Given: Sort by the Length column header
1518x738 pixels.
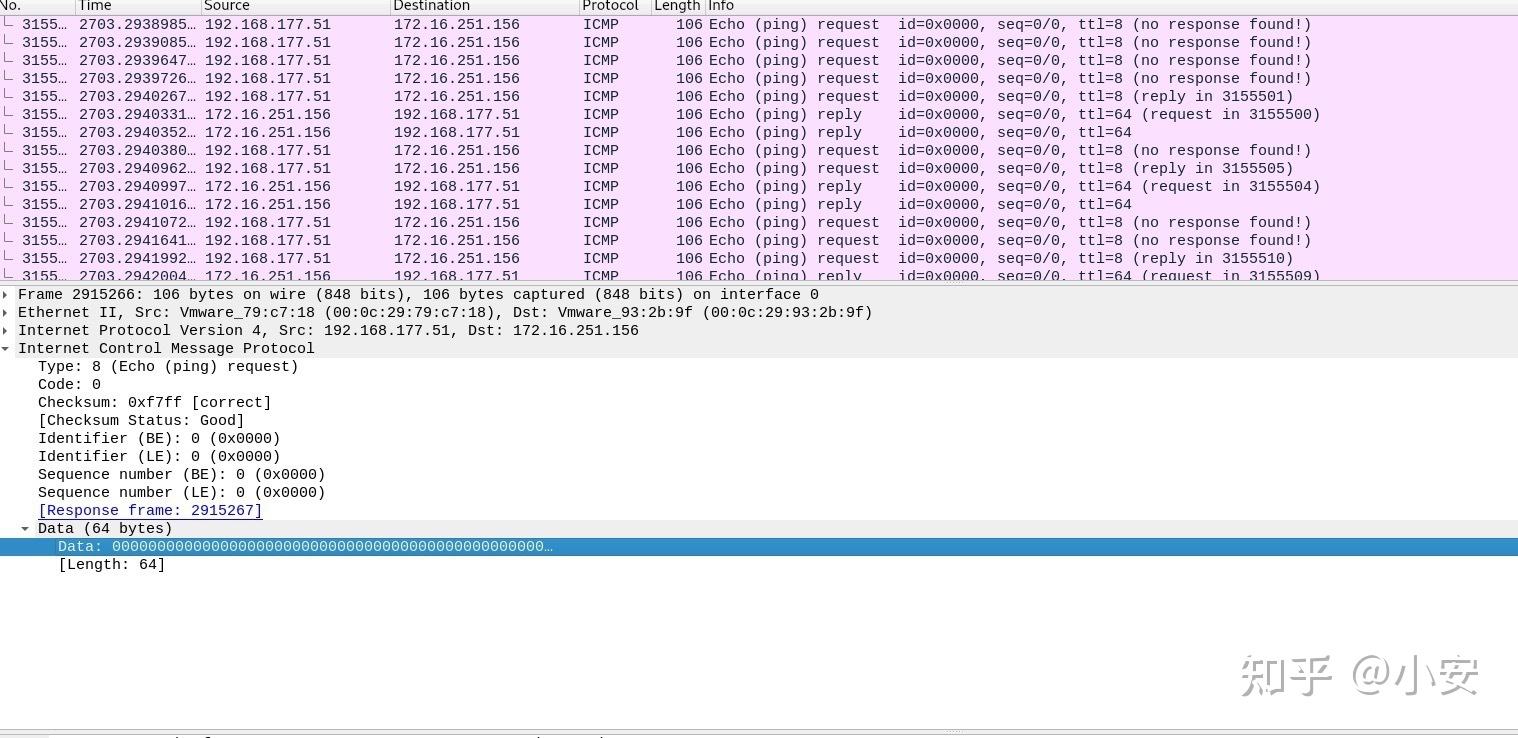Looking at the screenshot, I should [678, 6].
